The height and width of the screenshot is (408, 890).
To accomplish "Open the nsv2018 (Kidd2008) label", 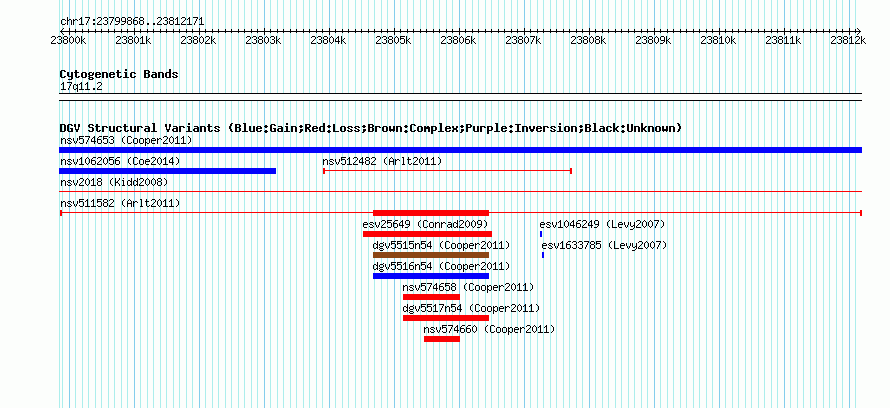I will pos(114,182).
